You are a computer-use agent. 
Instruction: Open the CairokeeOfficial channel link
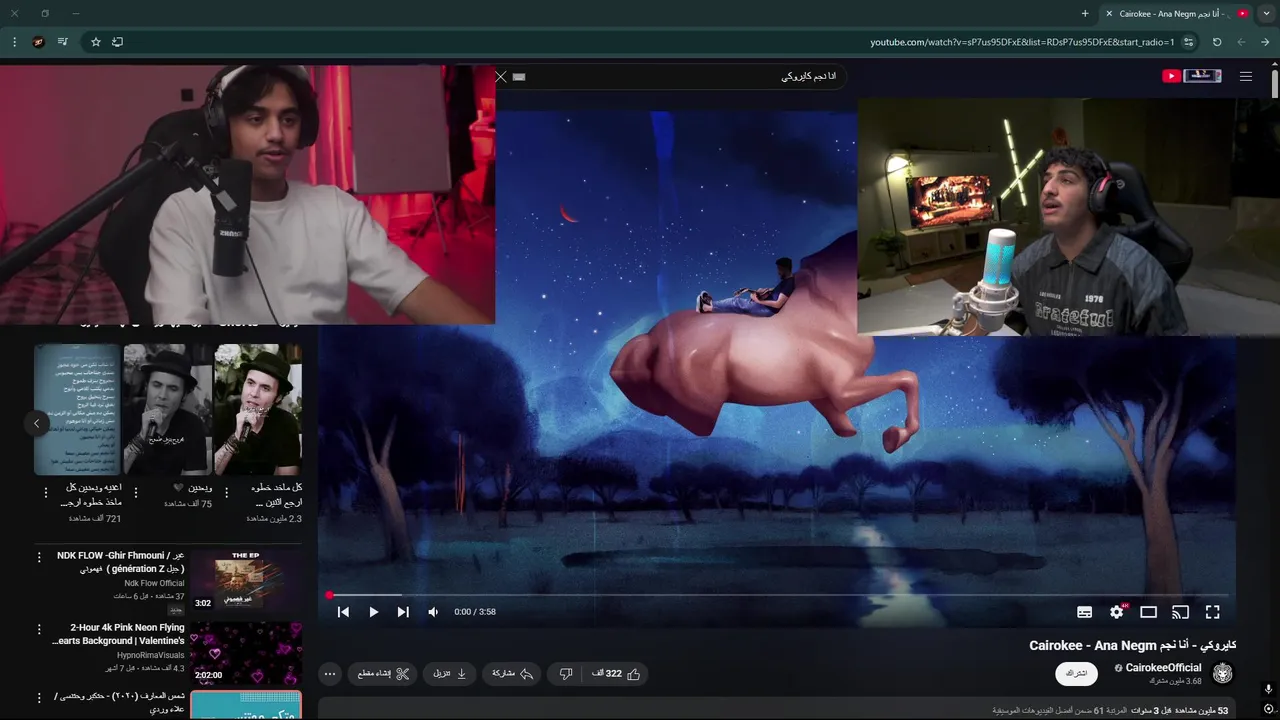pyautogui.click(x=1163, y=668)
